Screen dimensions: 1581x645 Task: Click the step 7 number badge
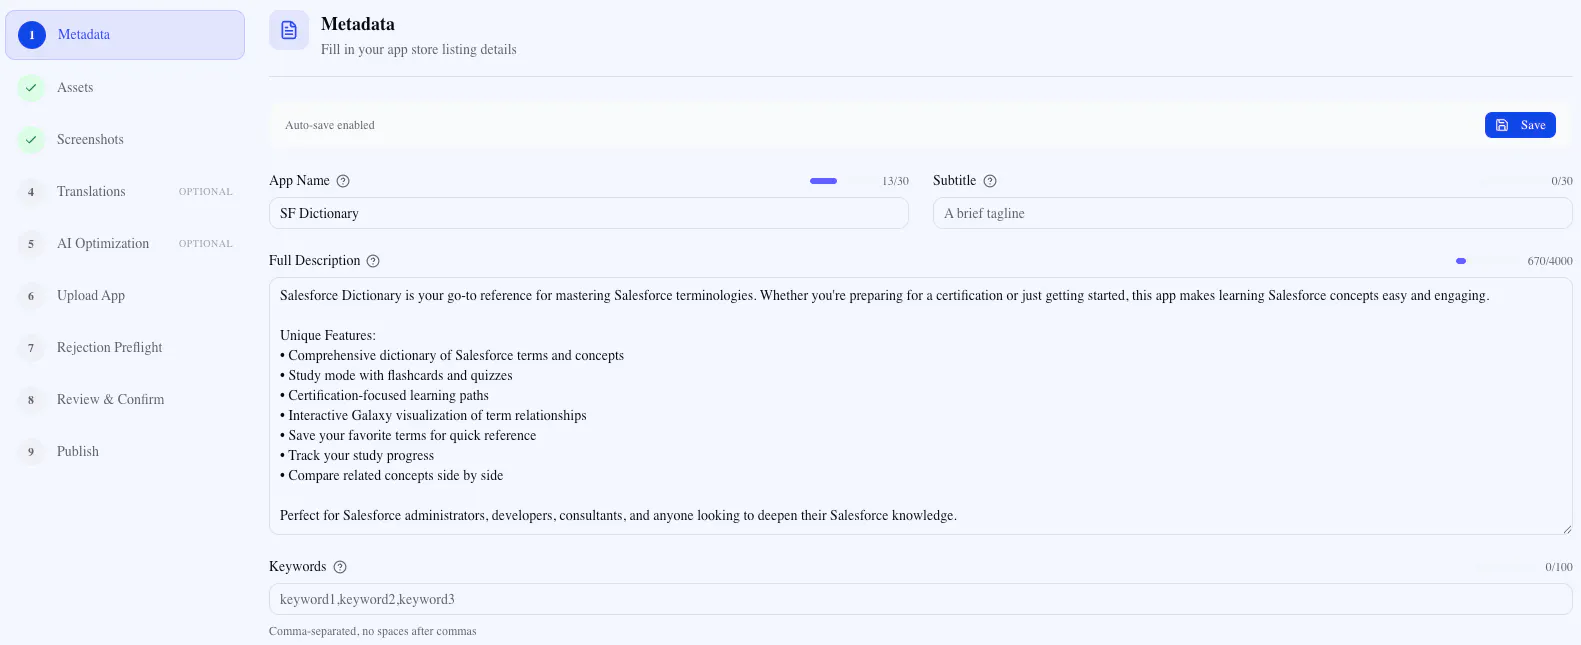31,347
